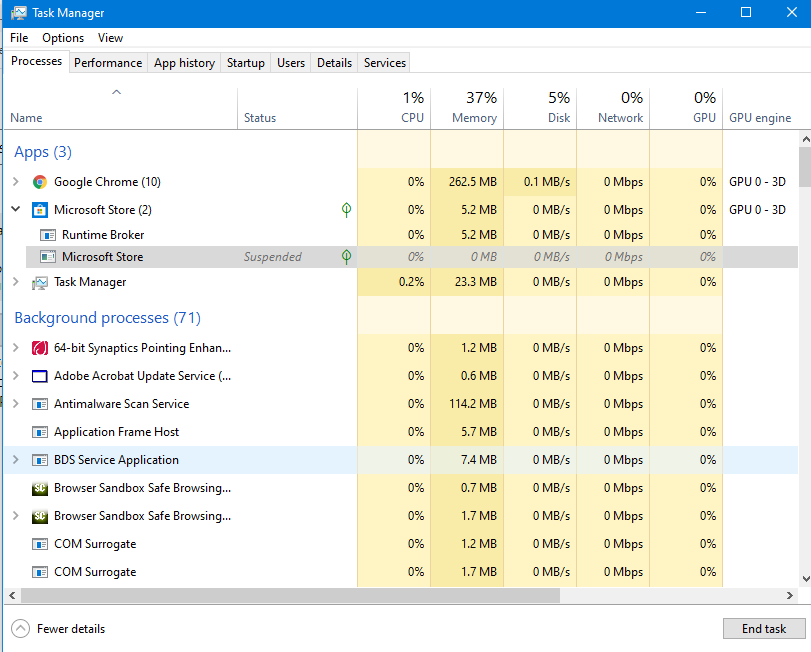This screenshot has width=811, height=652.
Task: Click the End task button
Action: pos(763,629)
